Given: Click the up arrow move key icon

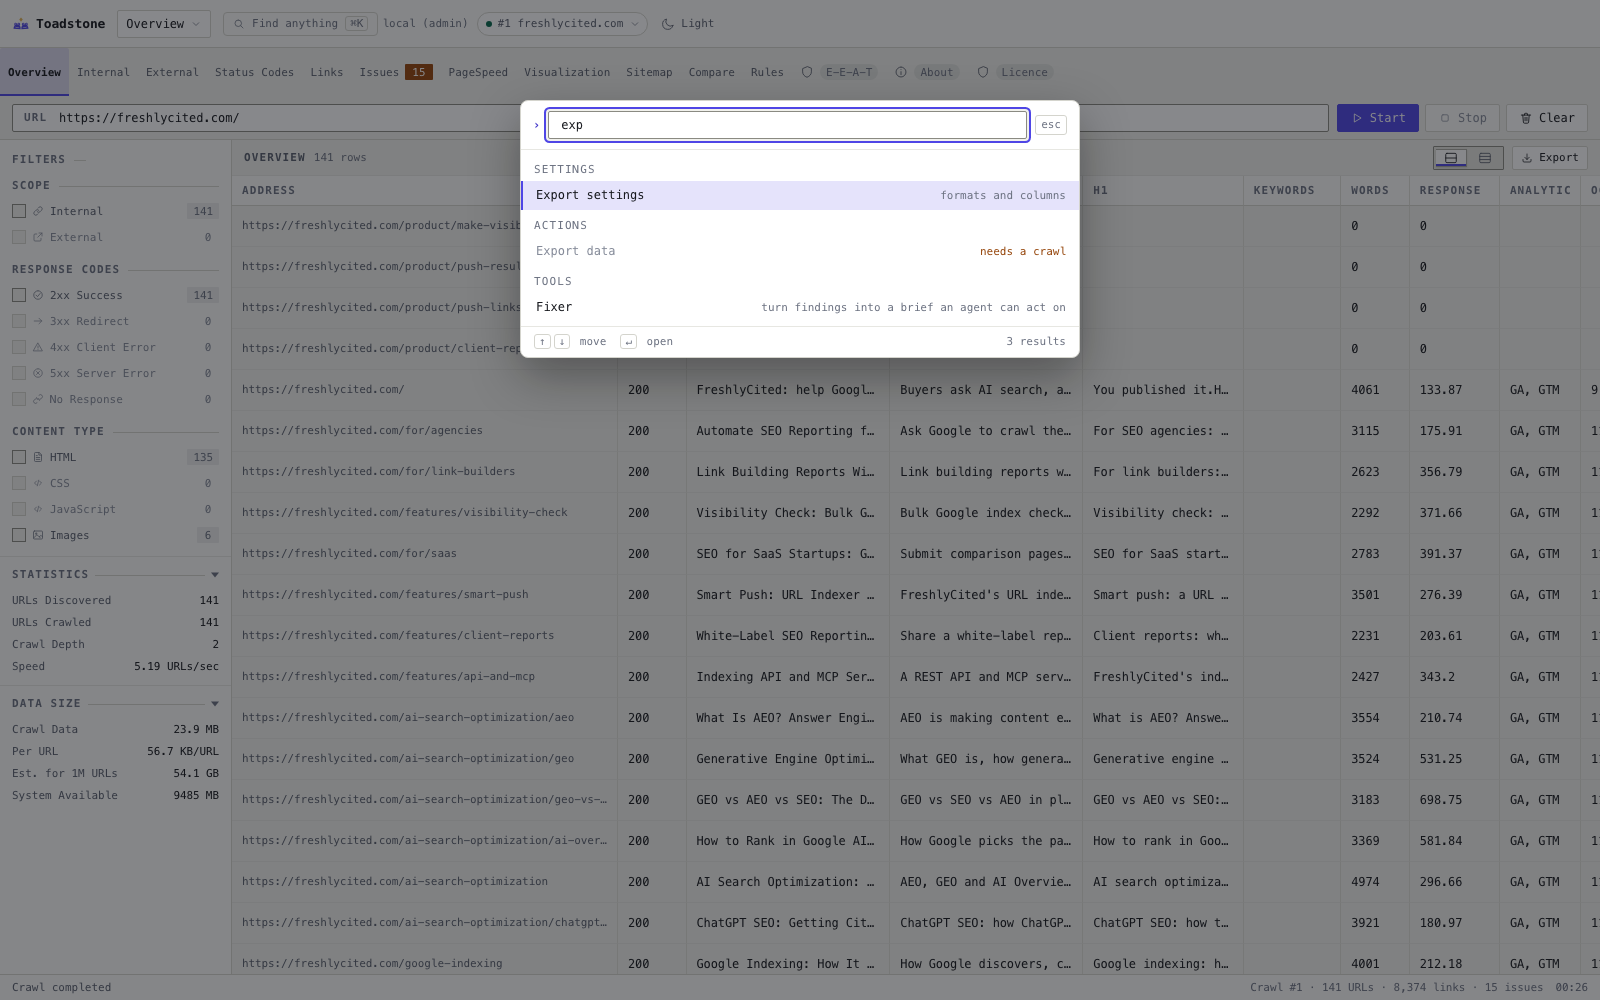Looking at the screenshot, I should point(542,342).
